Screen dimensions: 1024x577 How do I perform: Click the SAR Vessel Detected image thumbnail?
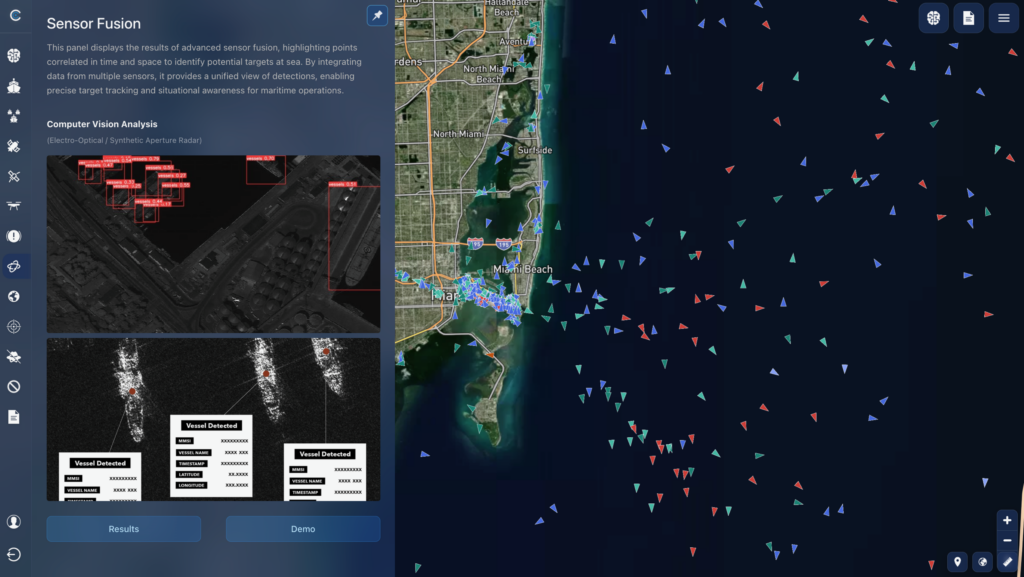pos(213,419)
